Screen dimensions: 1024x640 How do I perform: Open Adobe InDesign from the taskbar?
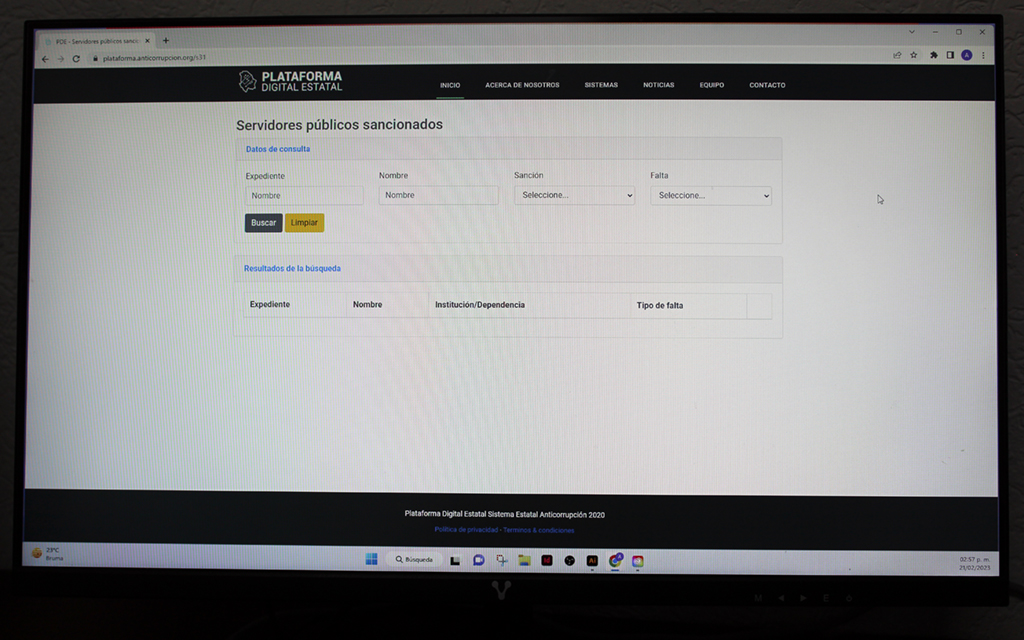547,561
